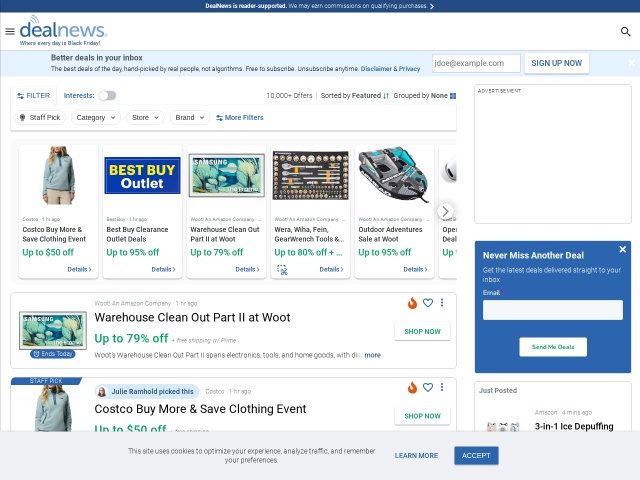Open the Category dropdown
The image size is (640, 480).
pyautogui.click(x=96, y=118)
